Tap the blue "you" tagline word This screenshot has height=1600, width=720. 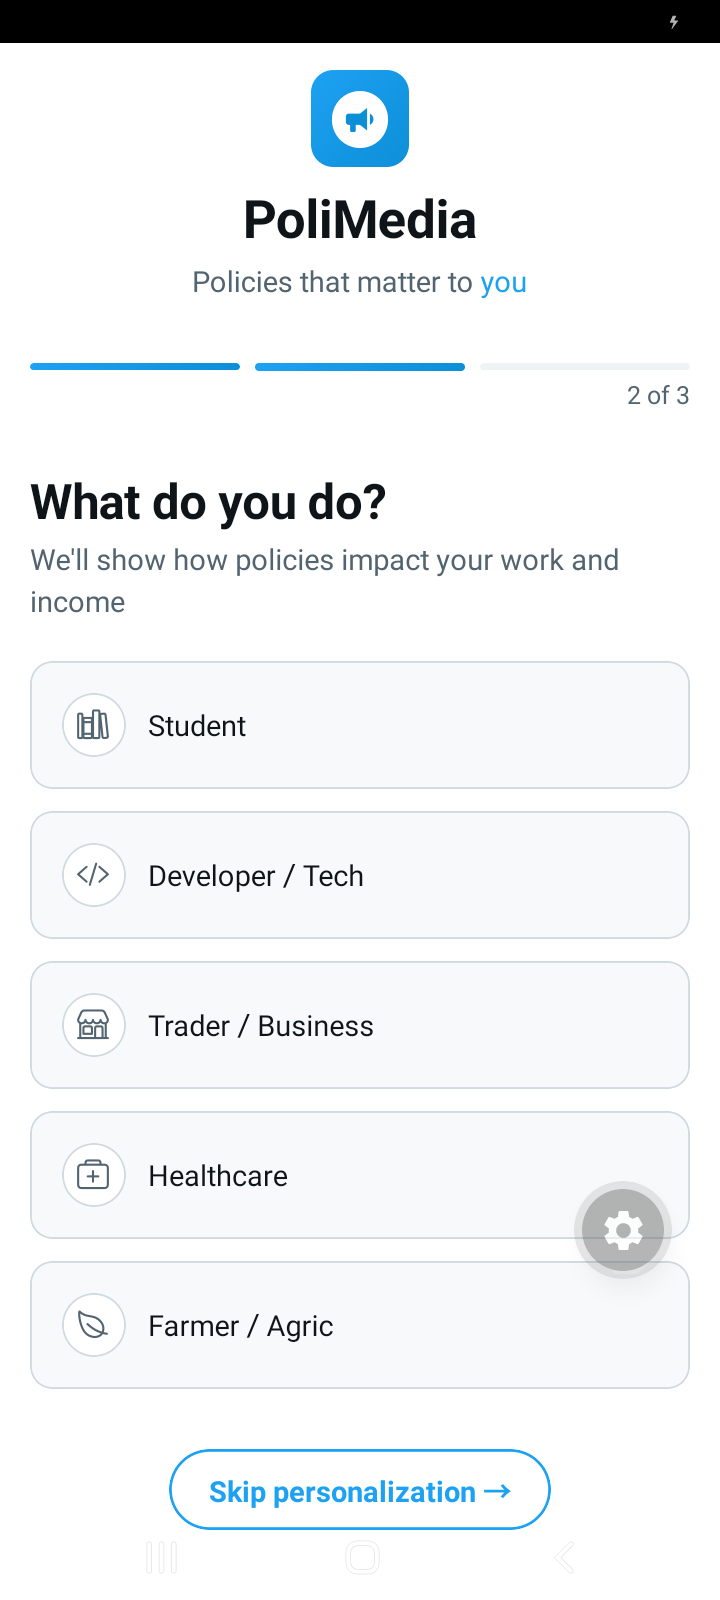click(x=503, y=283)
